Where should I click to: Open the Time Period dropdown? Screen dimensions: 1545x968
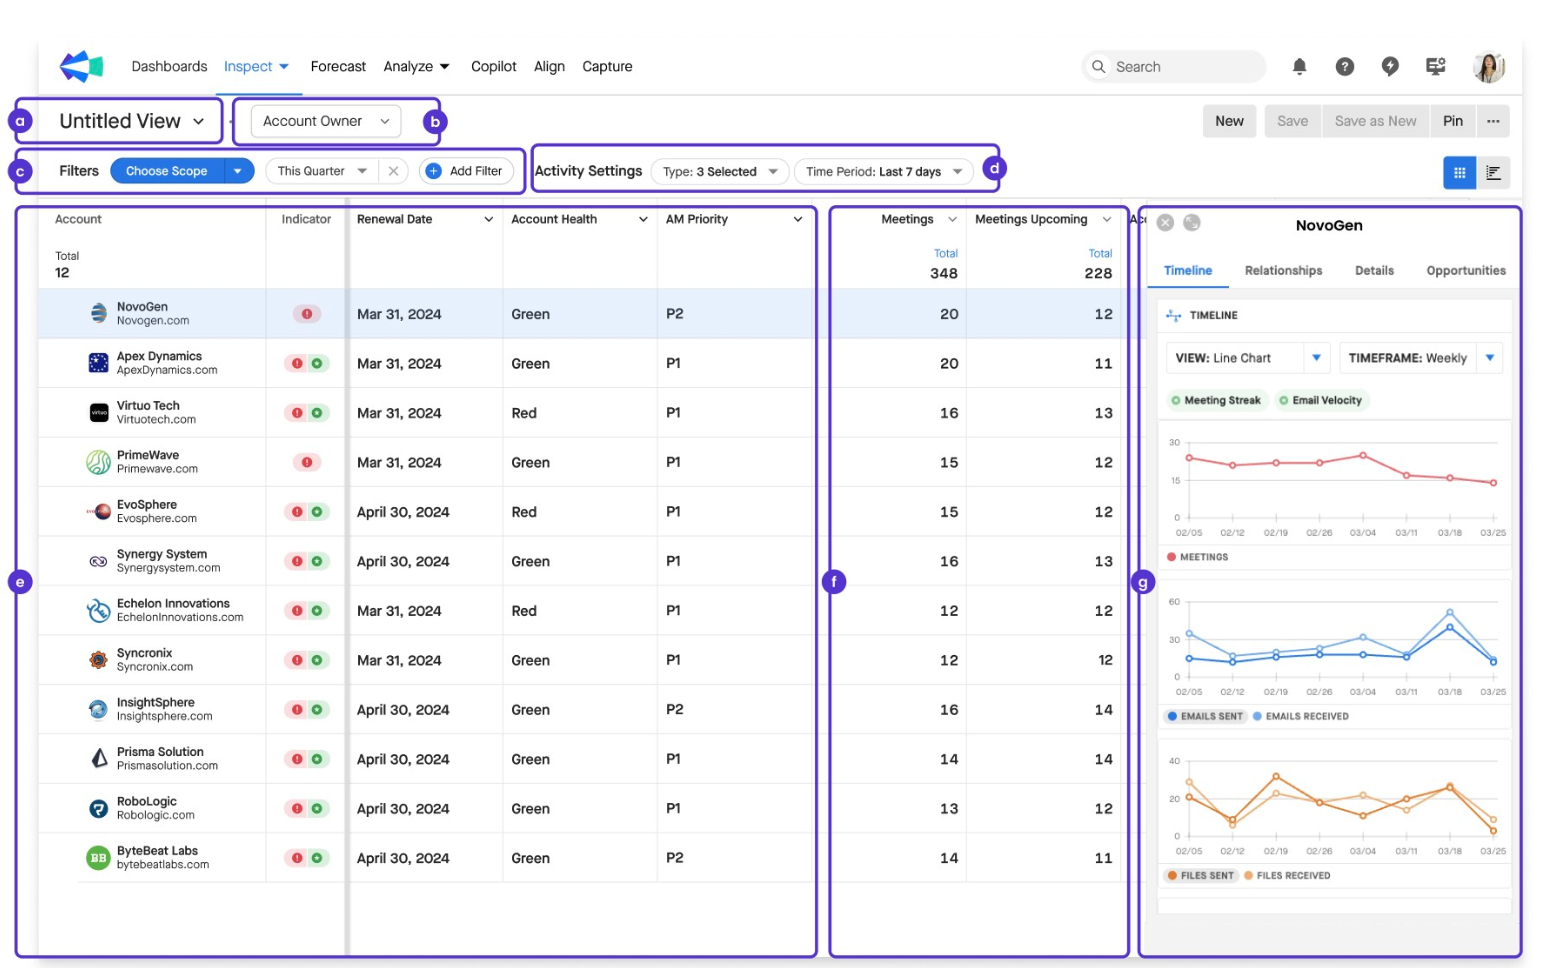pos(883,171)
